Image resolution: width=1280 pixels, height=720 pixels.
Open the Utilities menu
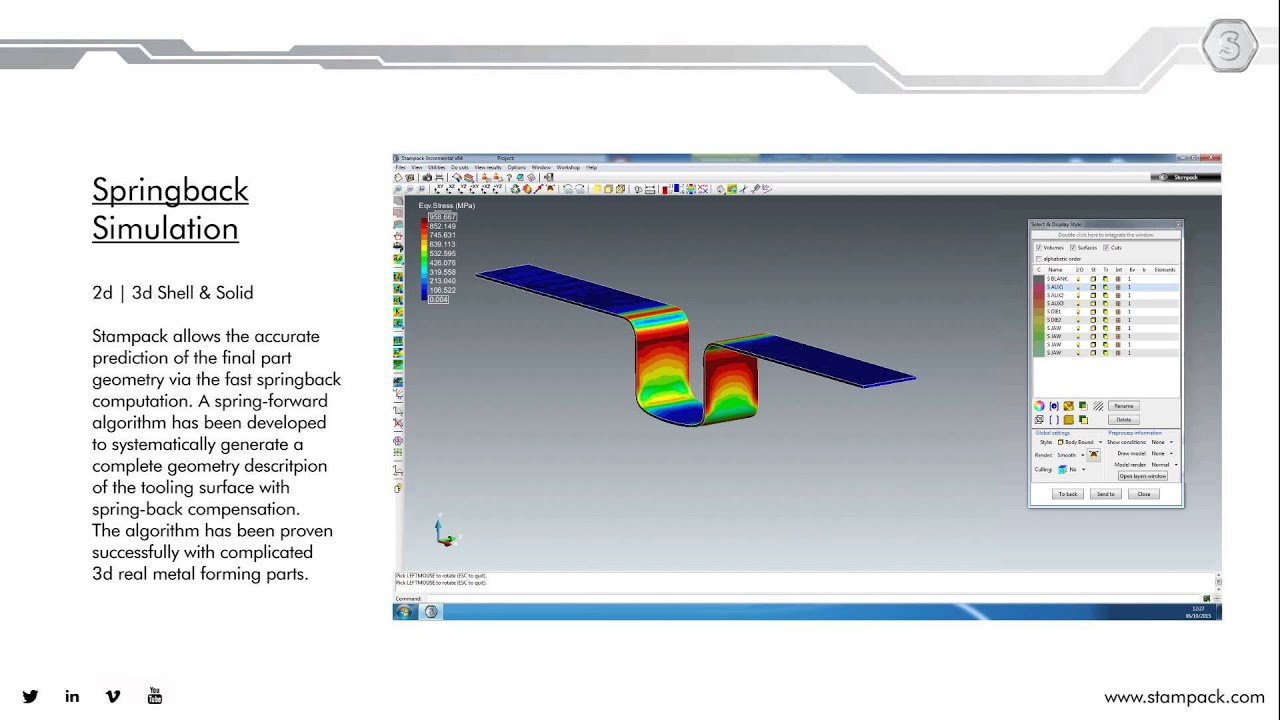[437, 167]
